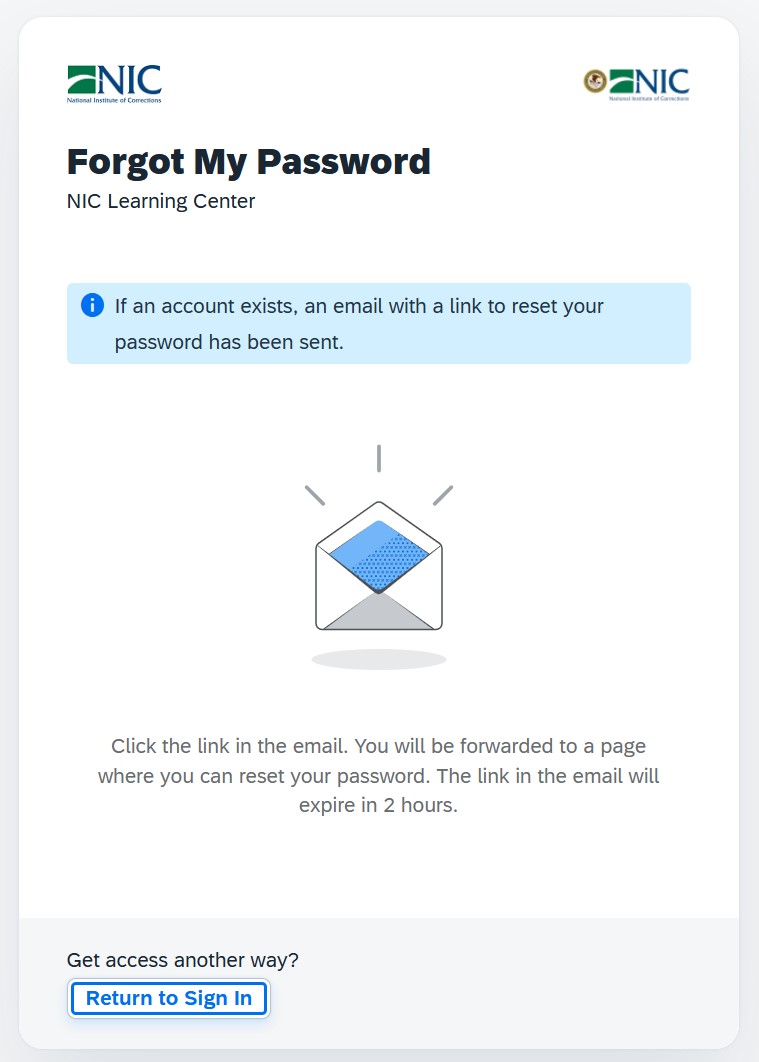Click the NIC logo in the top-left corner
The width and height of the screenshot is (759, 1062).
[x=113, y=80]
